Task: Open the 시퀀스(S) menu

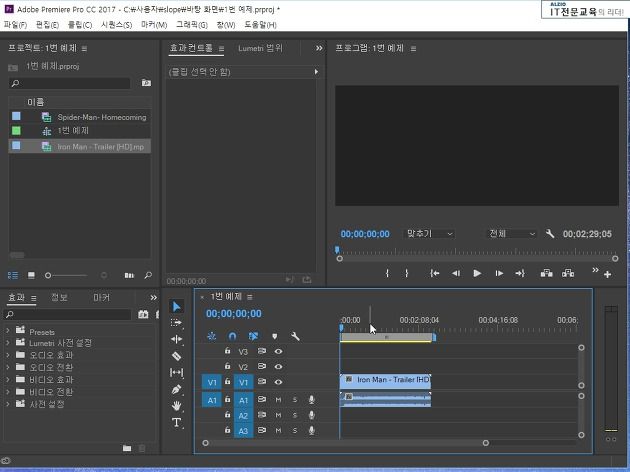Action: 116,25
